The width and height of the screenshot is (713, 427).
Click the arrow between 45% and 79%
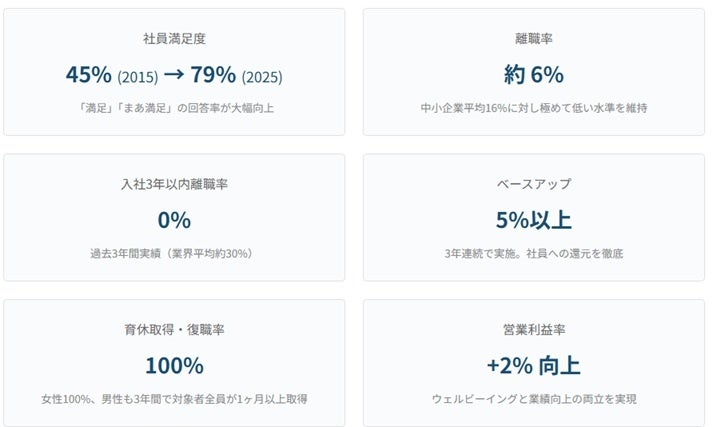coord(174,75)
